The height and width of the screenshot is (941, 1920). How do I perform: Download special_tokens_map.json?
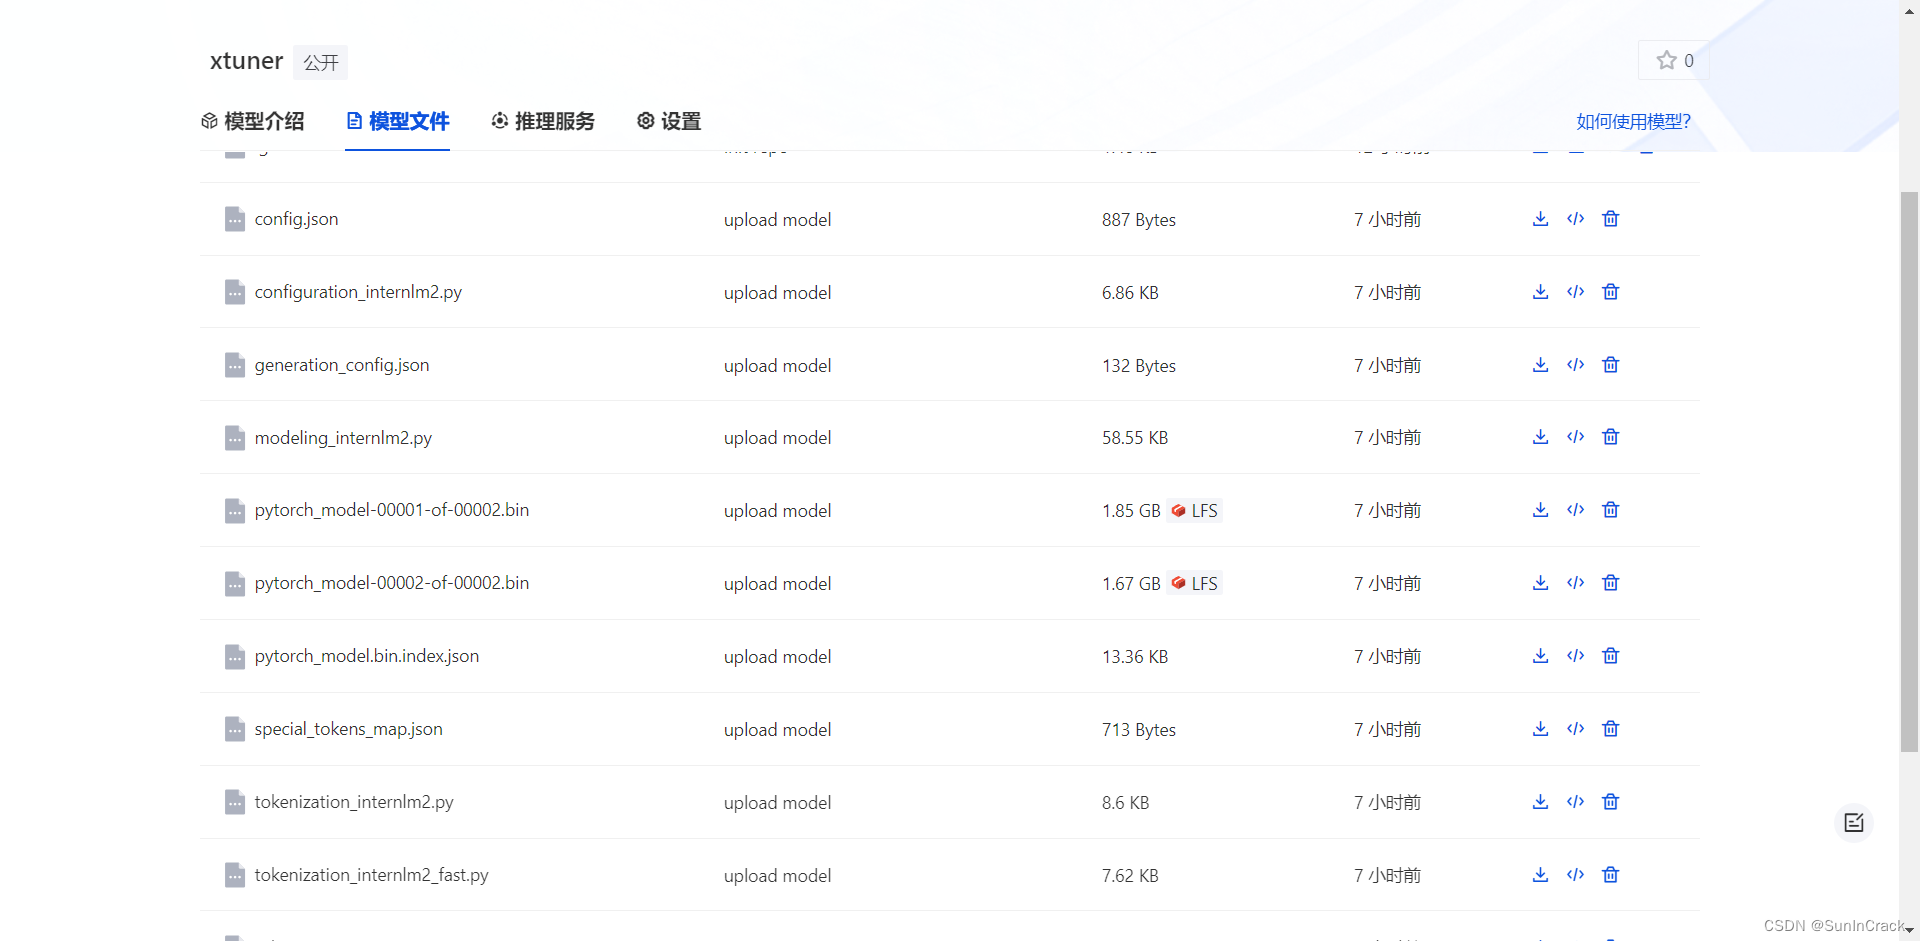pyautogui.click(x=1540, y=729)
